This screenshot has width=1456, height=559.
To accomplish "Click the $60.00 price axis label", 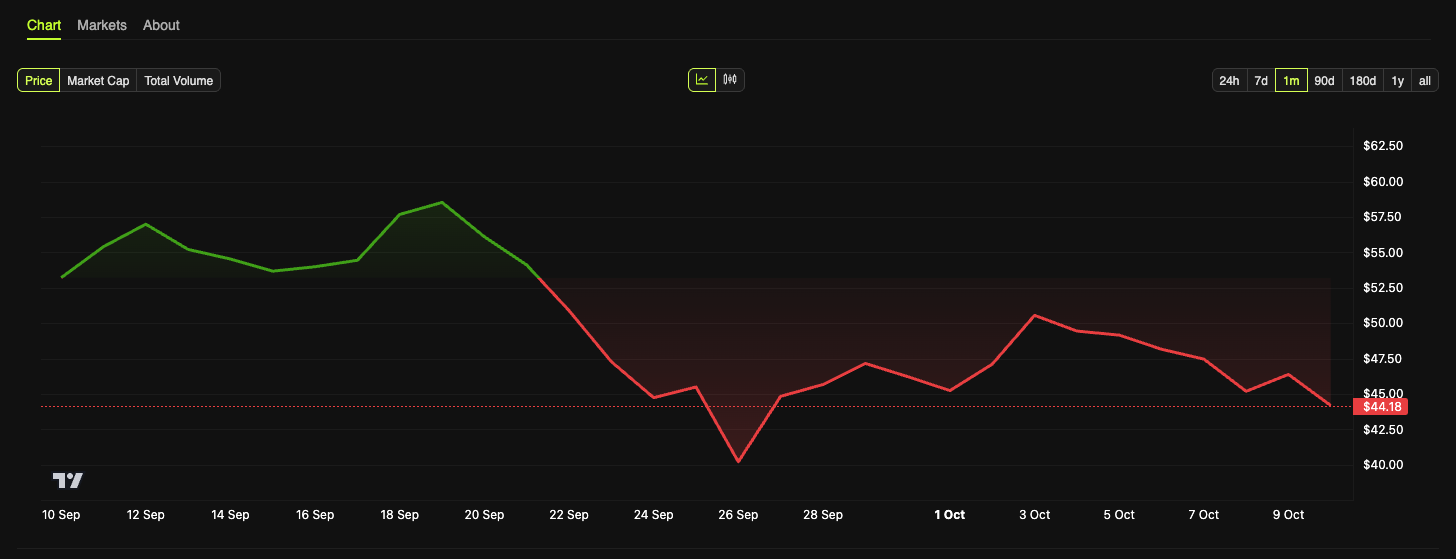I will click(1383, 182).
